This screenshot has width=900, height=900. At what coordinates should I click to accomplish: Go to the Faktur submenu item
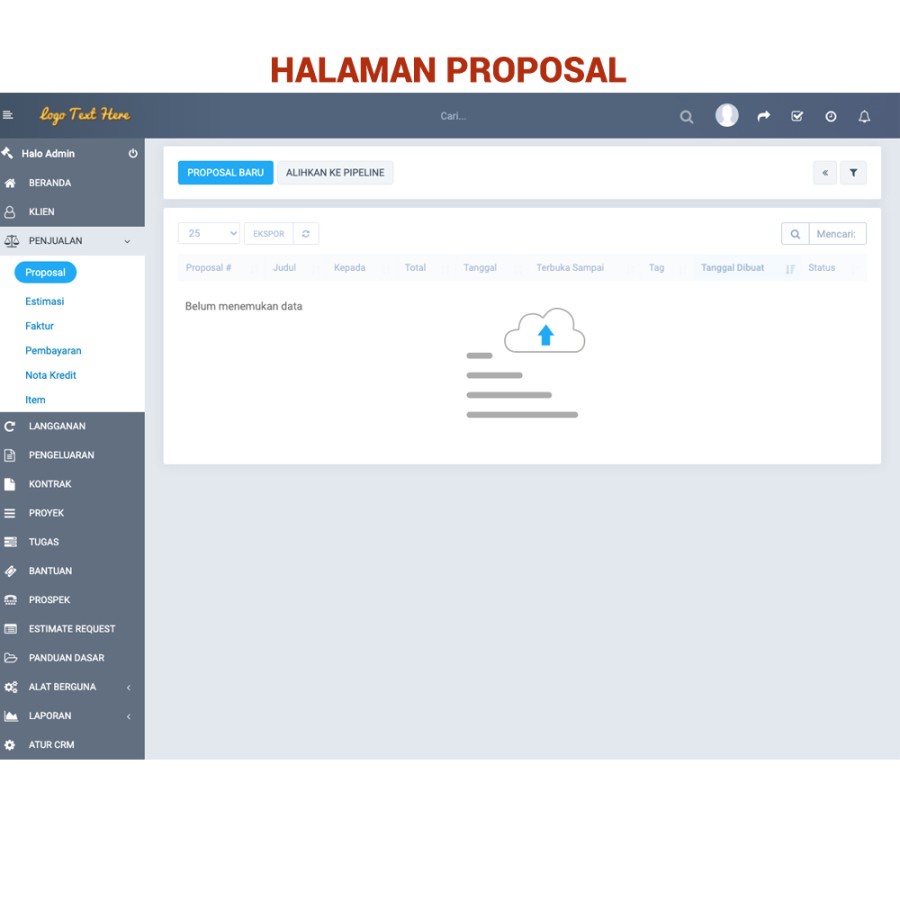click(40, 326)
